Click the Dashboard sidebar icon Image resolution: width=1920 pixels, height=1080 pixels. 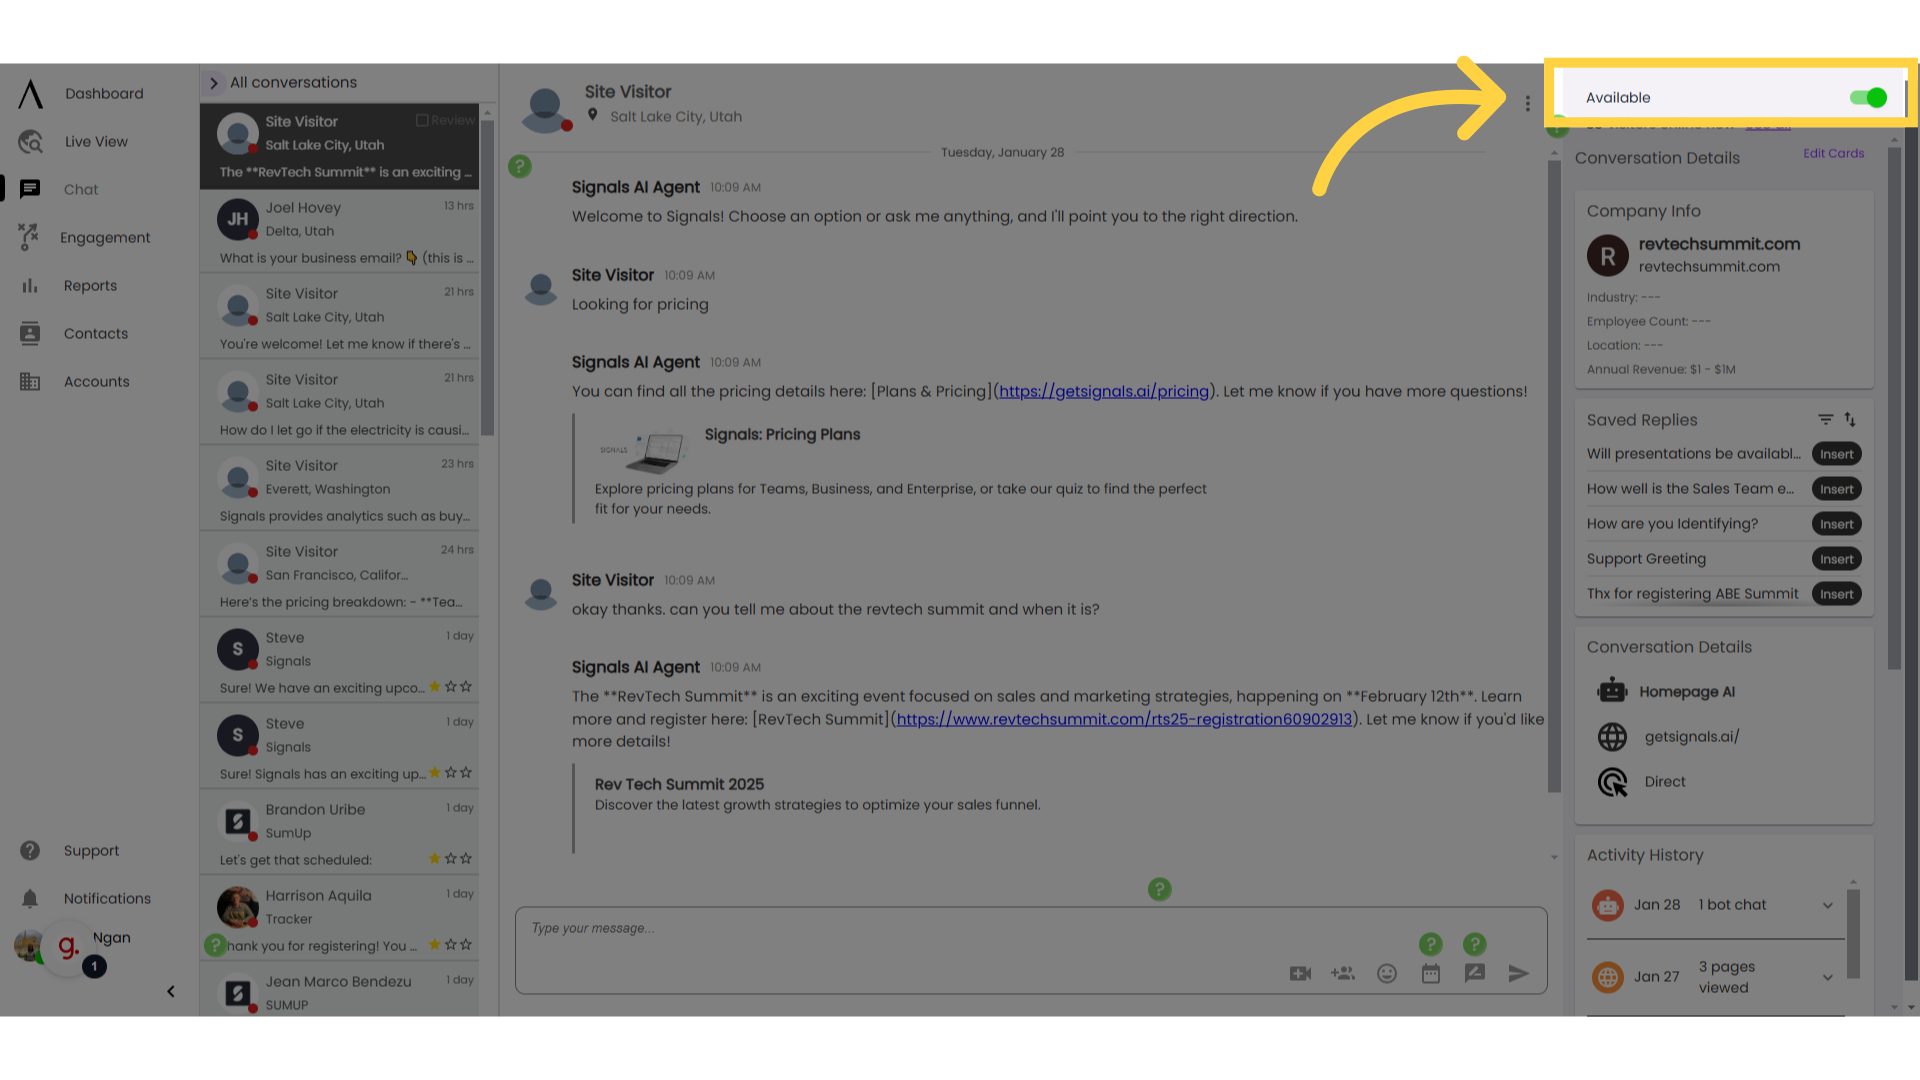click(x=29, y=92)
